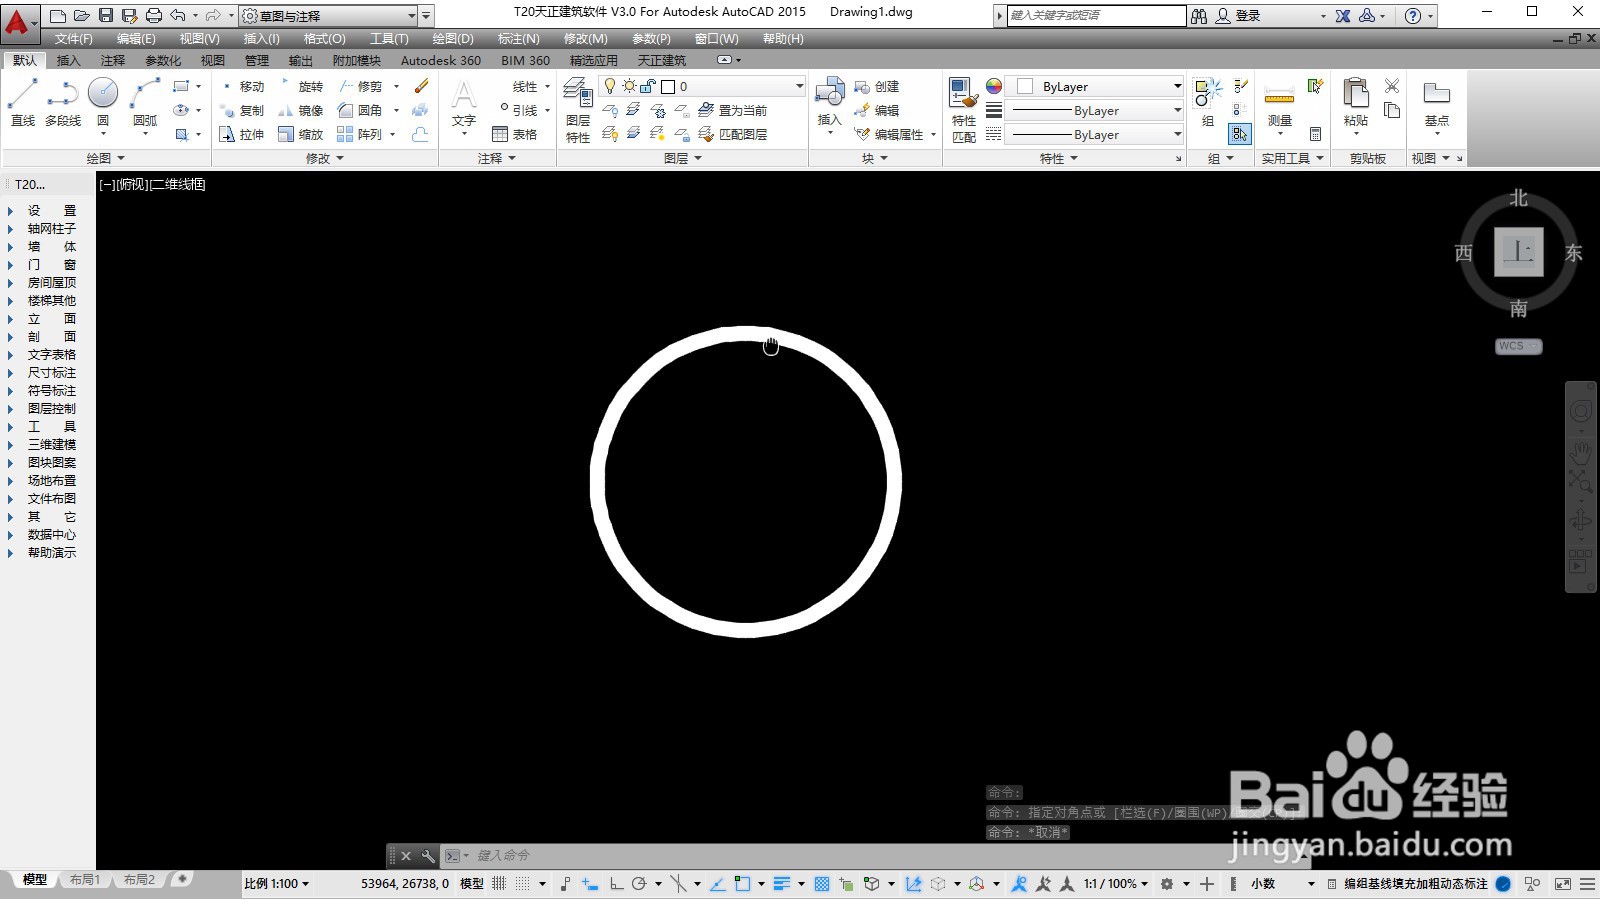Open the ByLayer color dropdown
The width and height of the screenshot is (1600, 900).
(1096, 86)
